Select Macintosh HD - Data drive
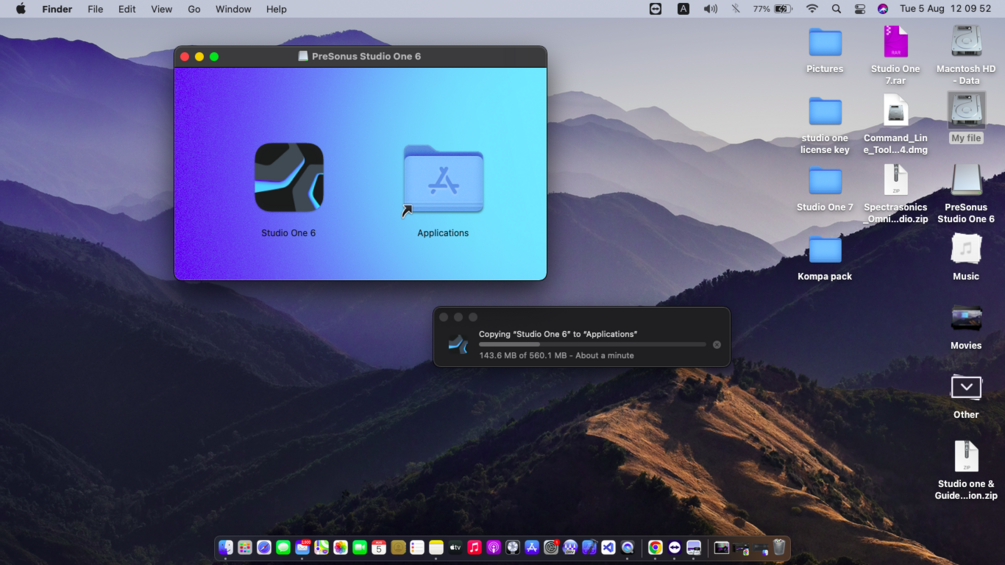The image size is (1005, 565). 966,43
